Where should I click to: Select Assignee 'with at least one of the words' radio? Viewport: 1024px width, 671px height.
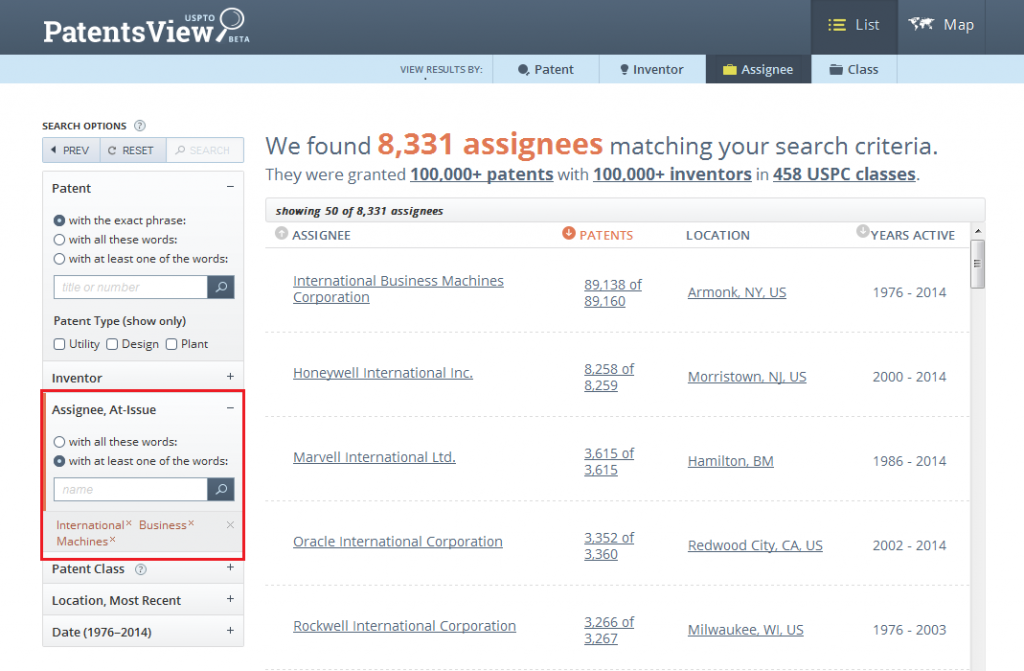(x=59, y=461)
